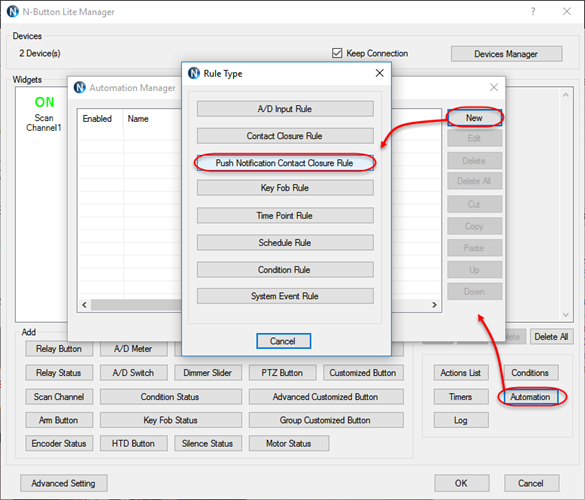This screenshot has height=500, width=585.
Task: Choose Condition Rule
Action: 285,269
